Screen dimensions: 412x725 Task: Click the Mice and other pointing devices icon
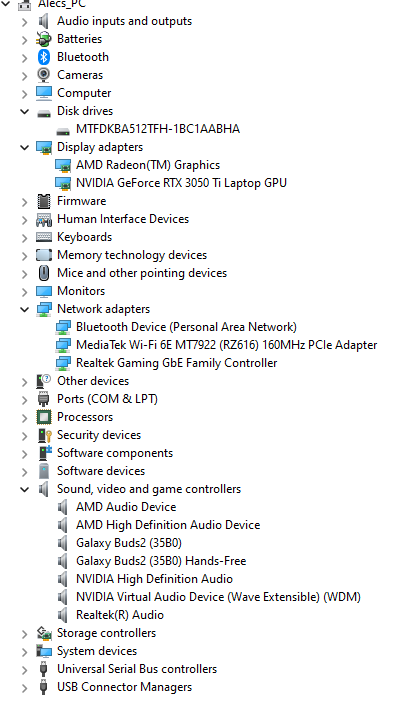coord(43,274)
